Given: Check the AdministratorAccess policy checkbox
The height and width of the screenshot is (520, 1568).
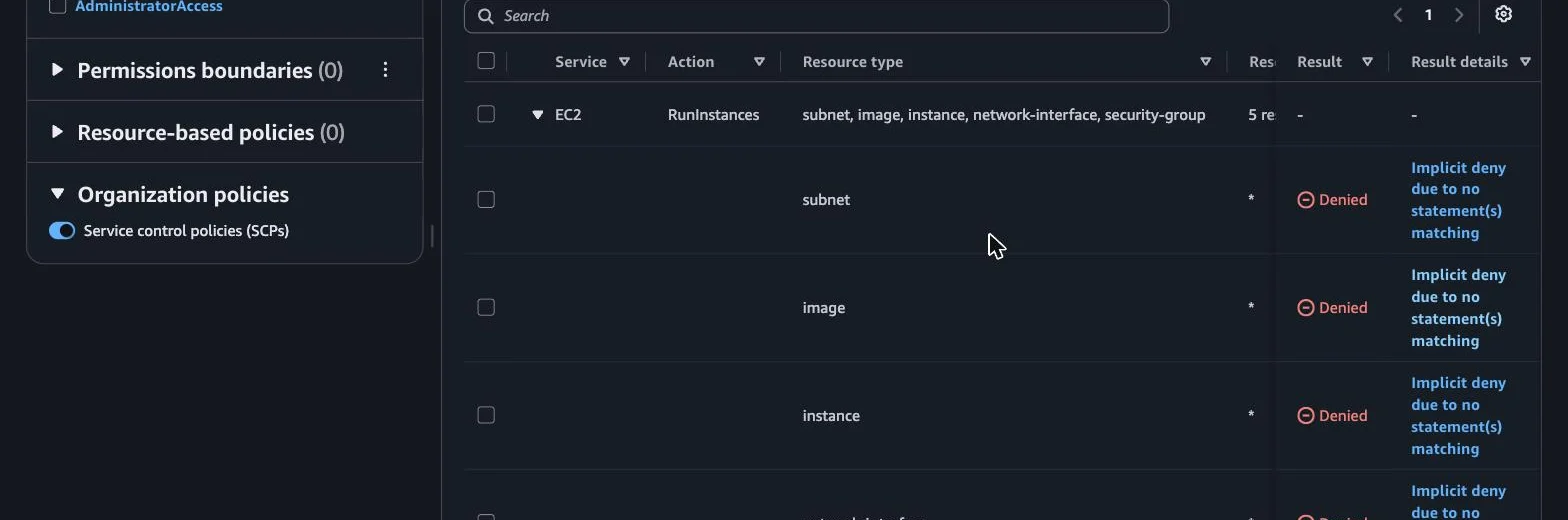Looking at the screenshot, I should tap(58, 7).
